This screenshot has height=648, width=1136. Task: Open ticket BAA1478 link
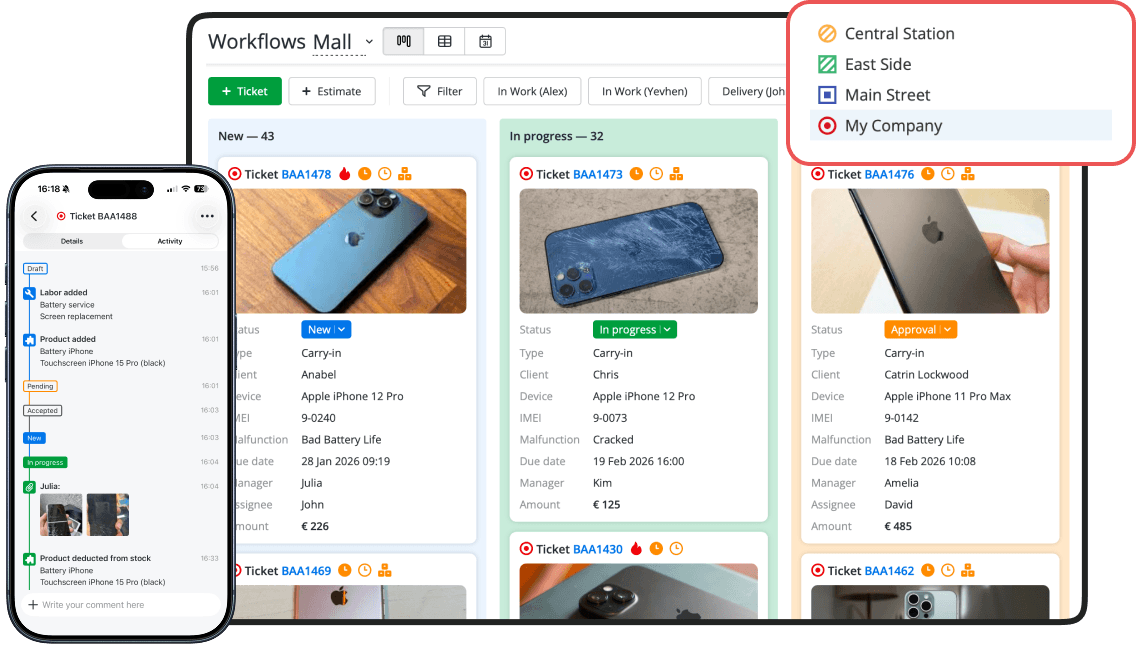tap(306, 174)
